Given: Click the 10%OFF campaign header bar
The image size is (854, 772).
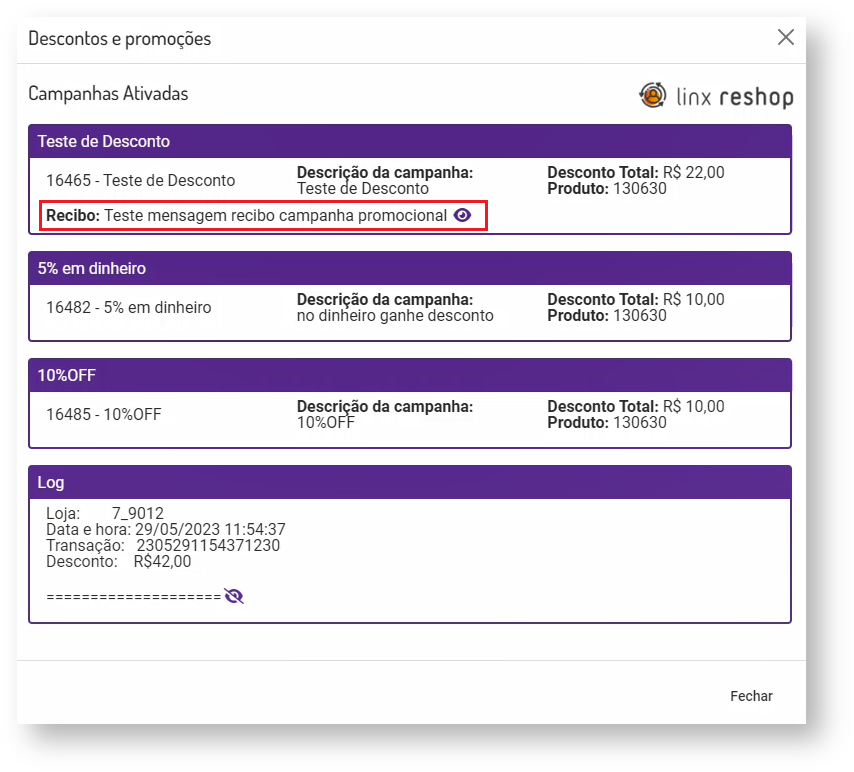Looking at the screenshot, I should [409, 375].
